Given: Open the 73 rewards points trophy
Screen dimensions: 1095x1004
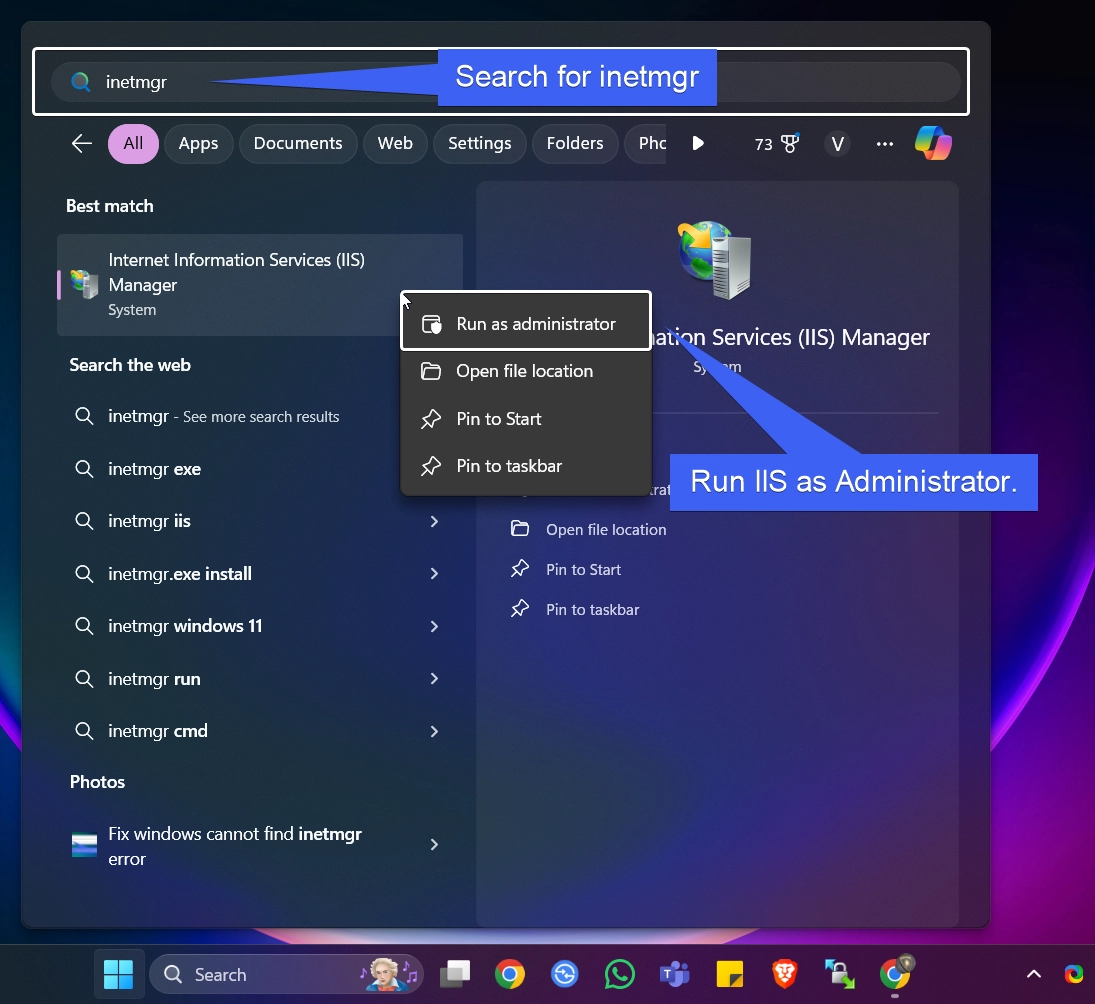Looking at the screenshot, I should pyautogui.click(x=777, y=144).
